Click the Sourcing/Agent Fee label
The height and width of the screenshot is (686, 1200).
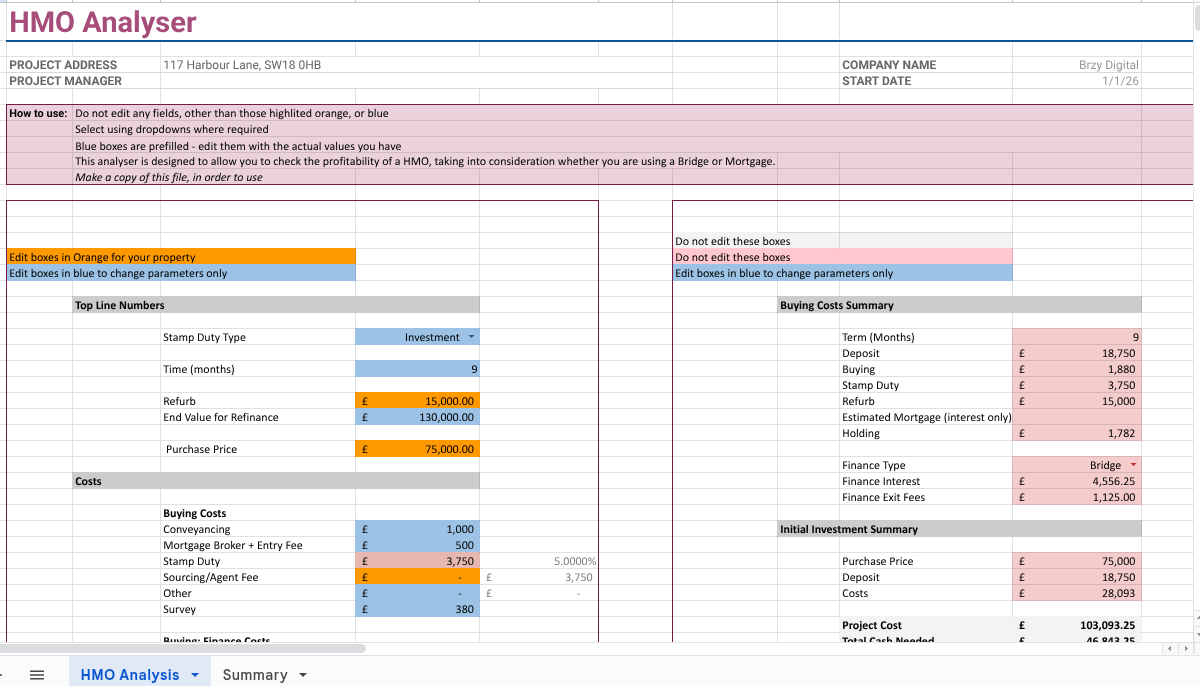211,577
